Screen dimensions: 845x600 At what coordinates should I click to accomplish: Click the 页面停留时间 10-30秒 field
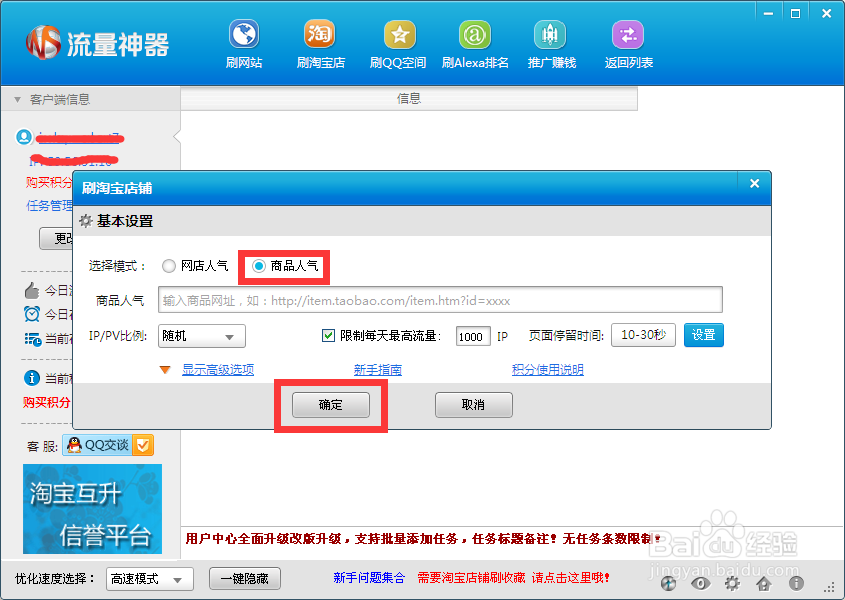tap(643, 335)
